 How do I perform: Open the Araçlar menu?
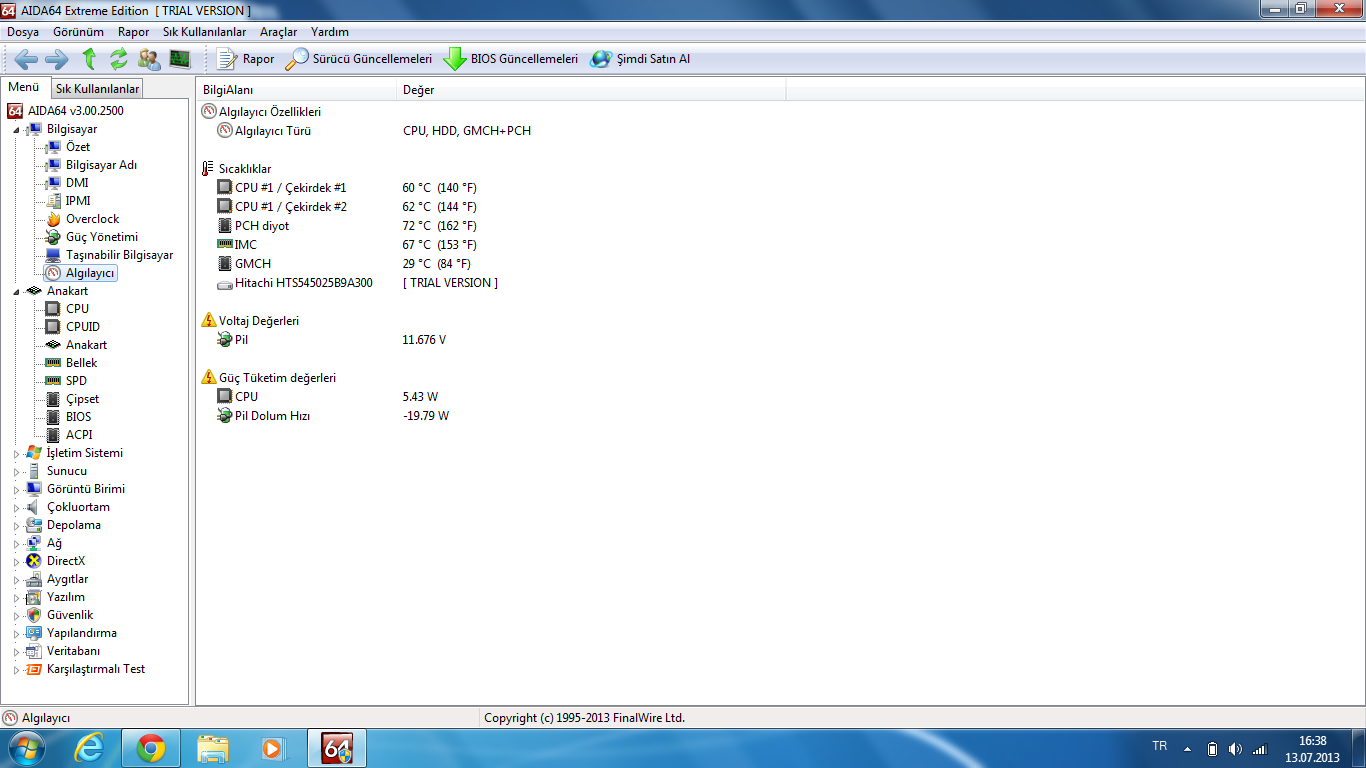(x=280, y=32)
